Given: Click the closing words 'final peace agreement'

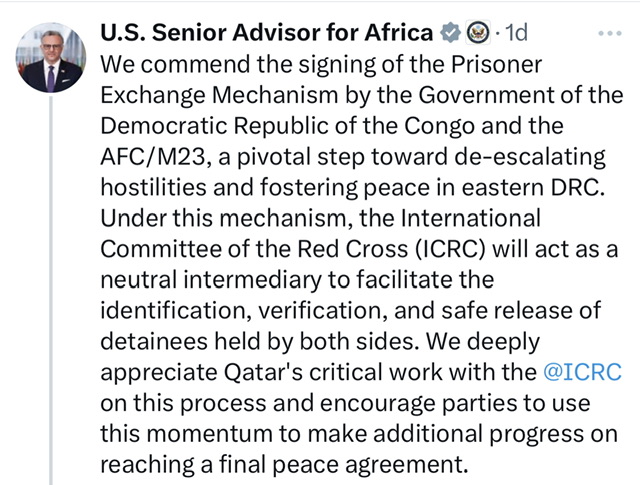Looking at the screenshot, I should pyautogui.click(x=343, y=465).
